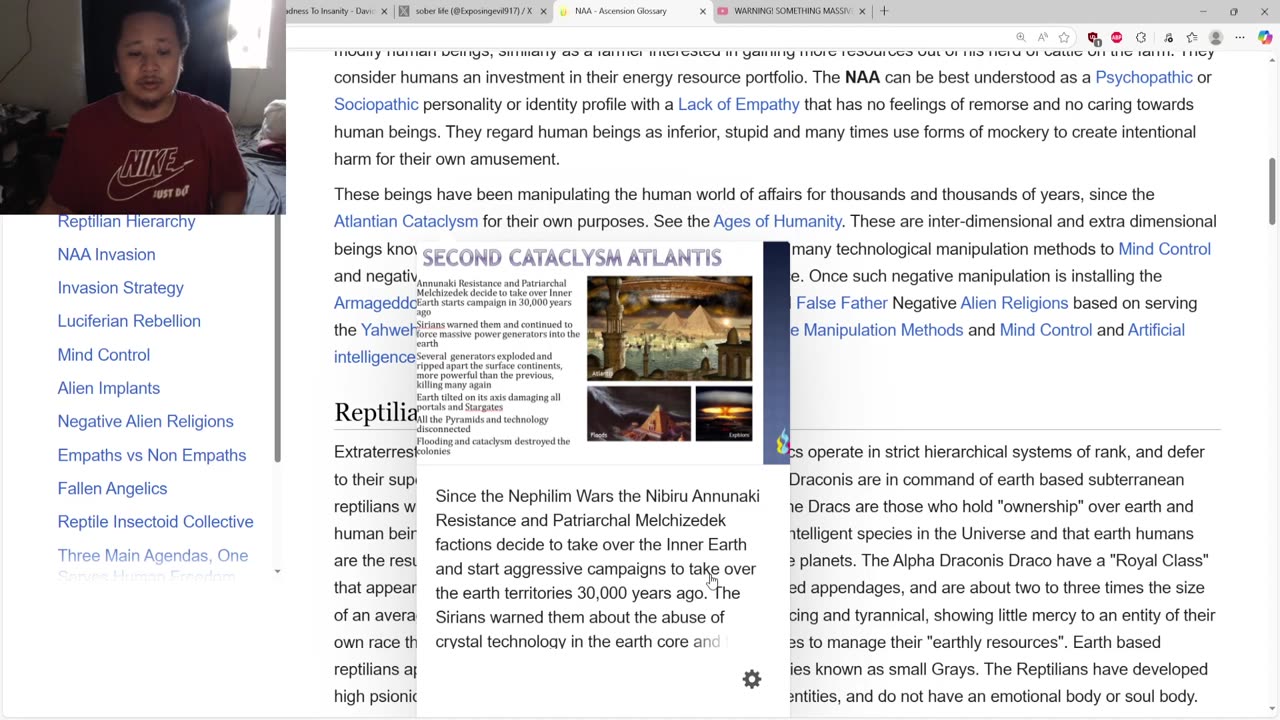1280x720 pixels.
Task: Open the zoom magnifier icon in address bar
Action: [x=1020, y=38]
